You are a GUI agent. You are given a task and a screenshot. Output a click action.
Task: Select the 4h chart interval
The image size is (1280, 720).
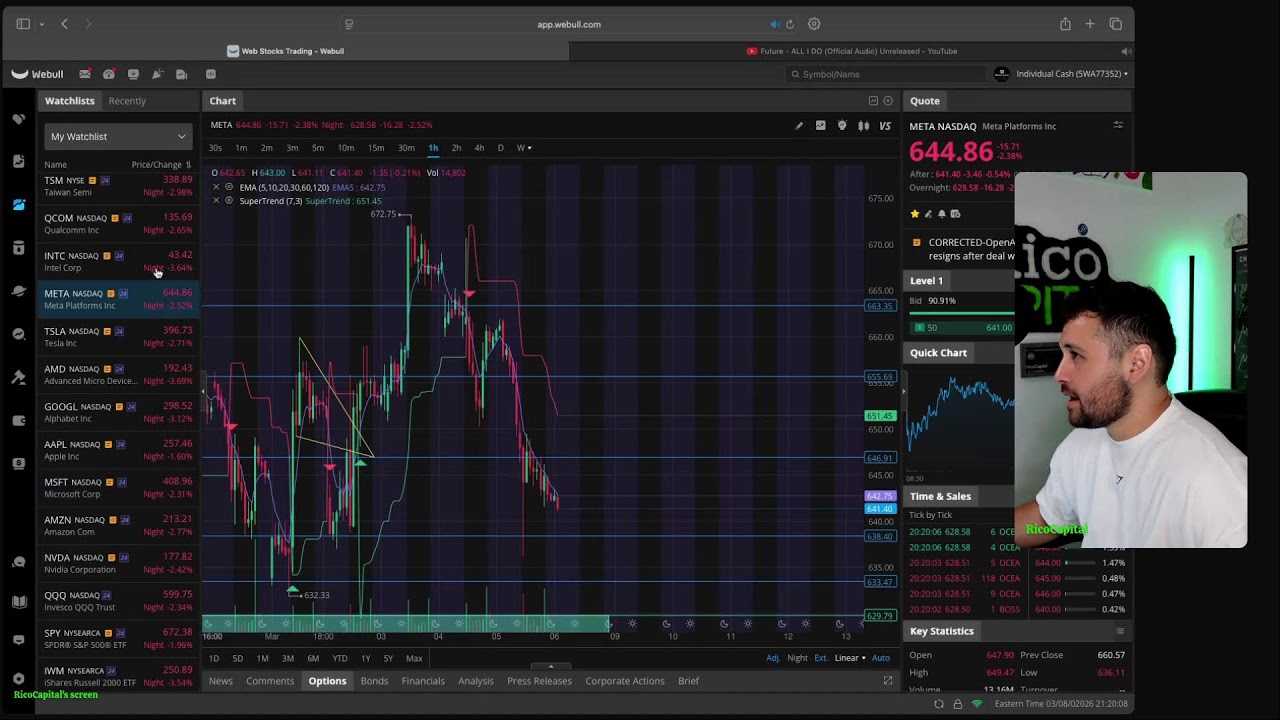click(479, 148)
